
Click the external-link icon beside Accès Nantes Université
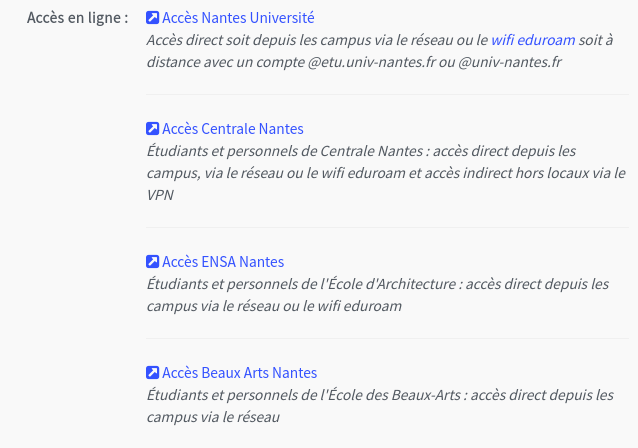click(x=153, y=17)
